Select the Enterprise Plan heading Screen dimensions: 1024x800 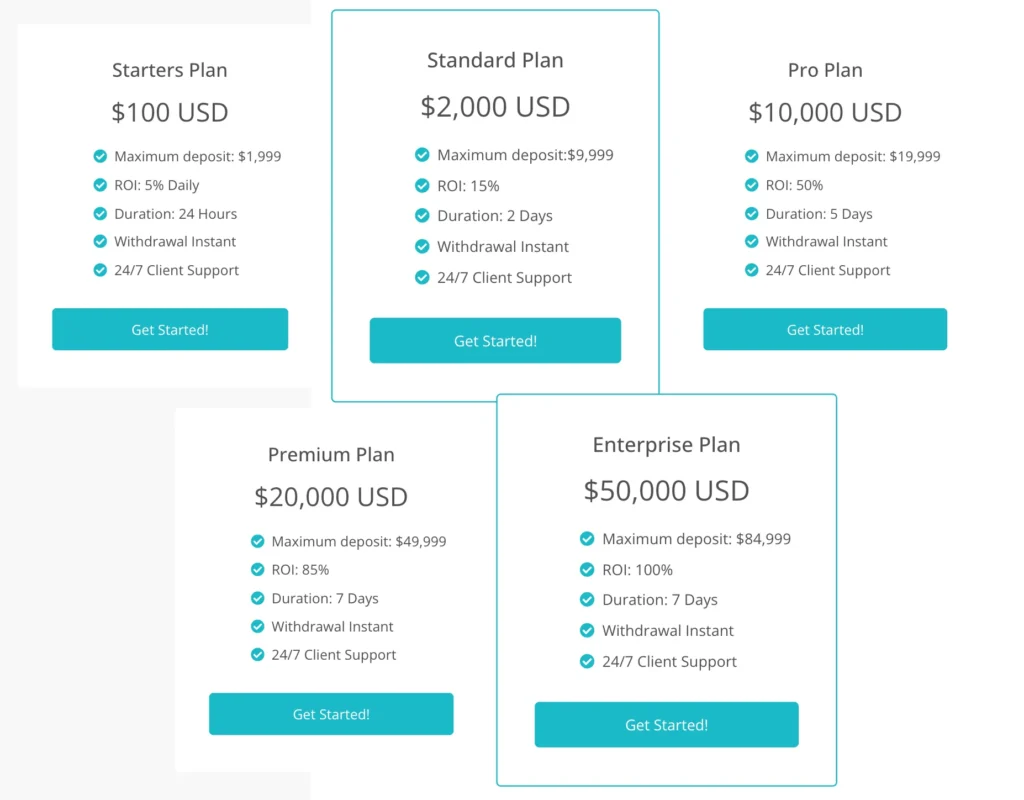pos(666,445)
